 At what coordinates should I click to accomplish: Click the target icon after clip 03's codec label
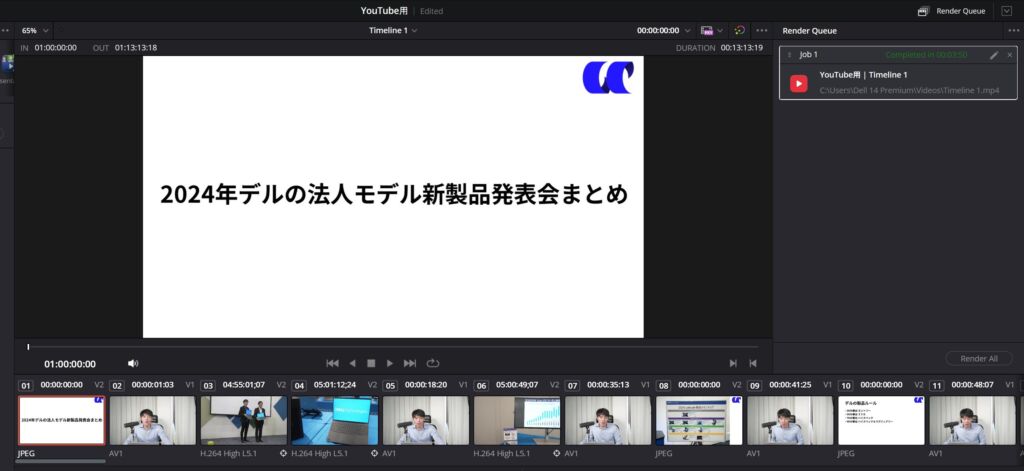283,453
